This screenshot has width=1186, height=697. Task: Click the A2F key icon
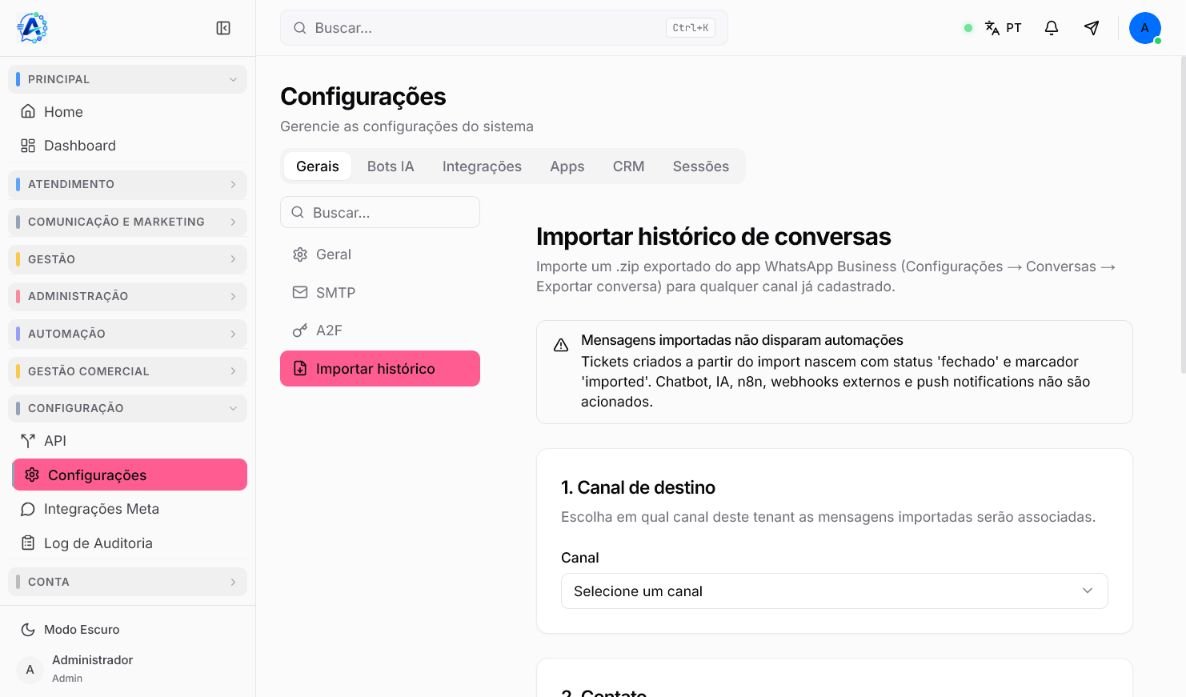(300, 330)
